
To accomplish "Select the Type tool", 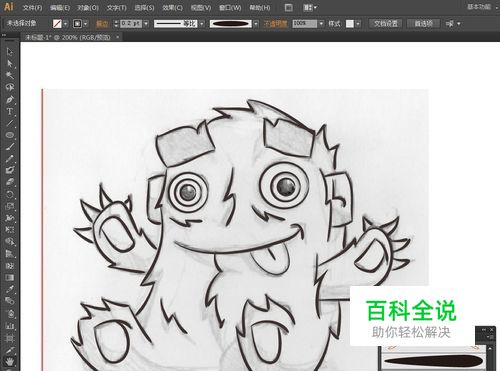I will tap(10, 111).
